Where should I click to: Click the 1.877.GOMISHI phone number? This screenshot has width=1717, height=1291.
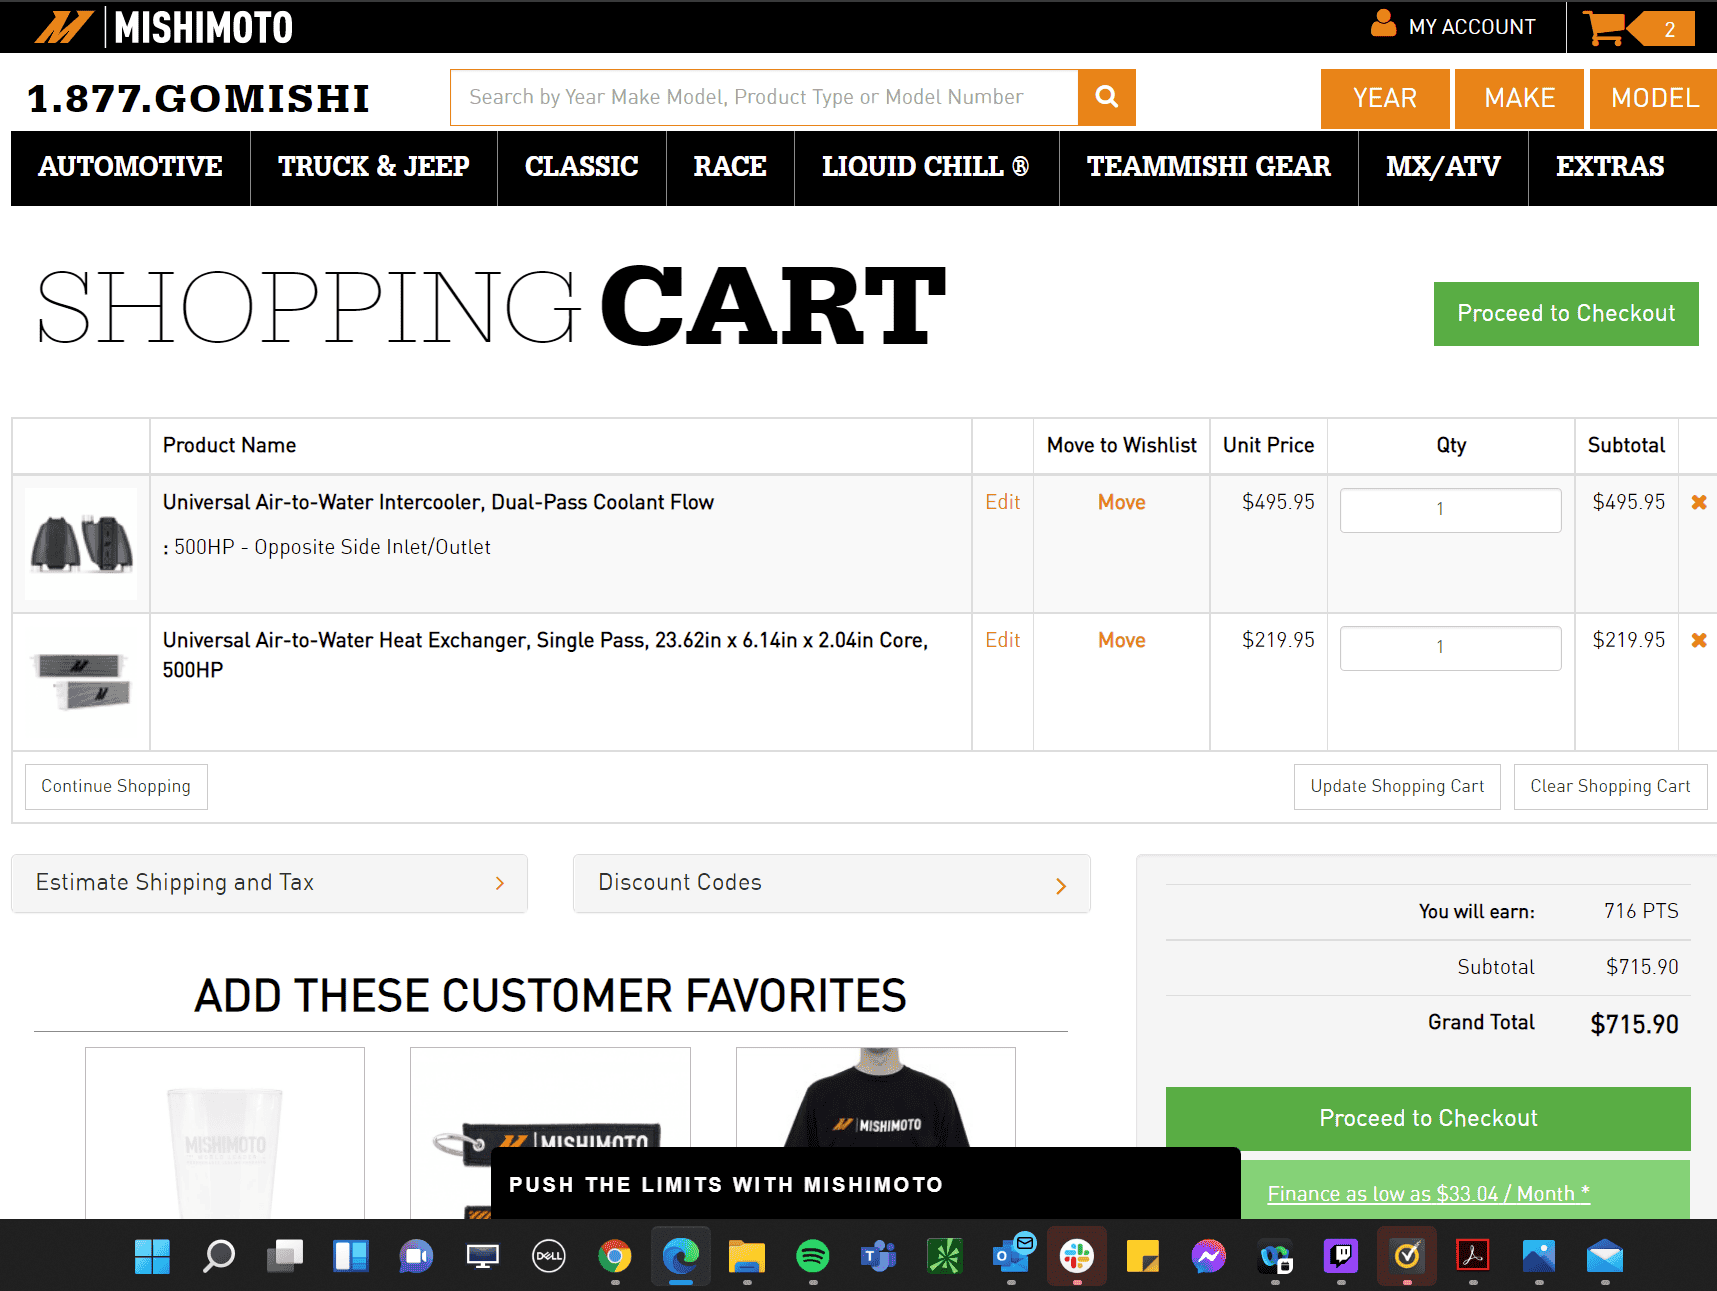[198, 98]
